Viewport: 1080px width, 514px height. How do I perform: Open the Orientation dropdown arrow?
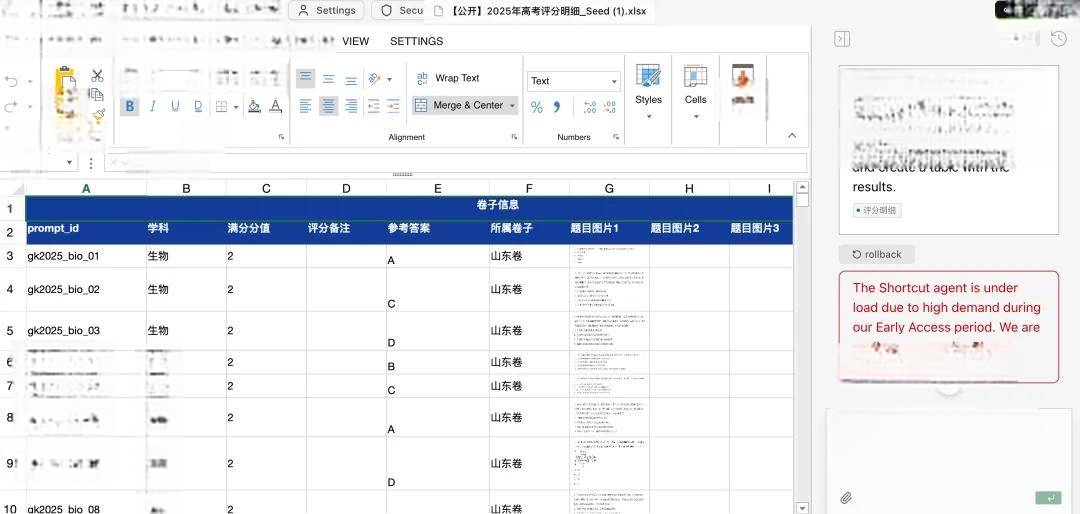[x=389, y=79]
